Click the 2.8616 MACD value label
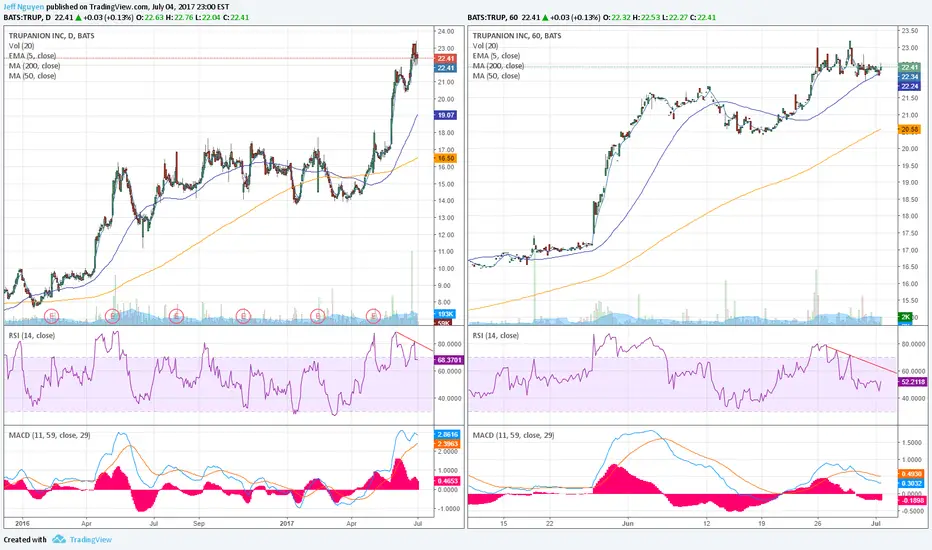 click(x=447, y=435)
